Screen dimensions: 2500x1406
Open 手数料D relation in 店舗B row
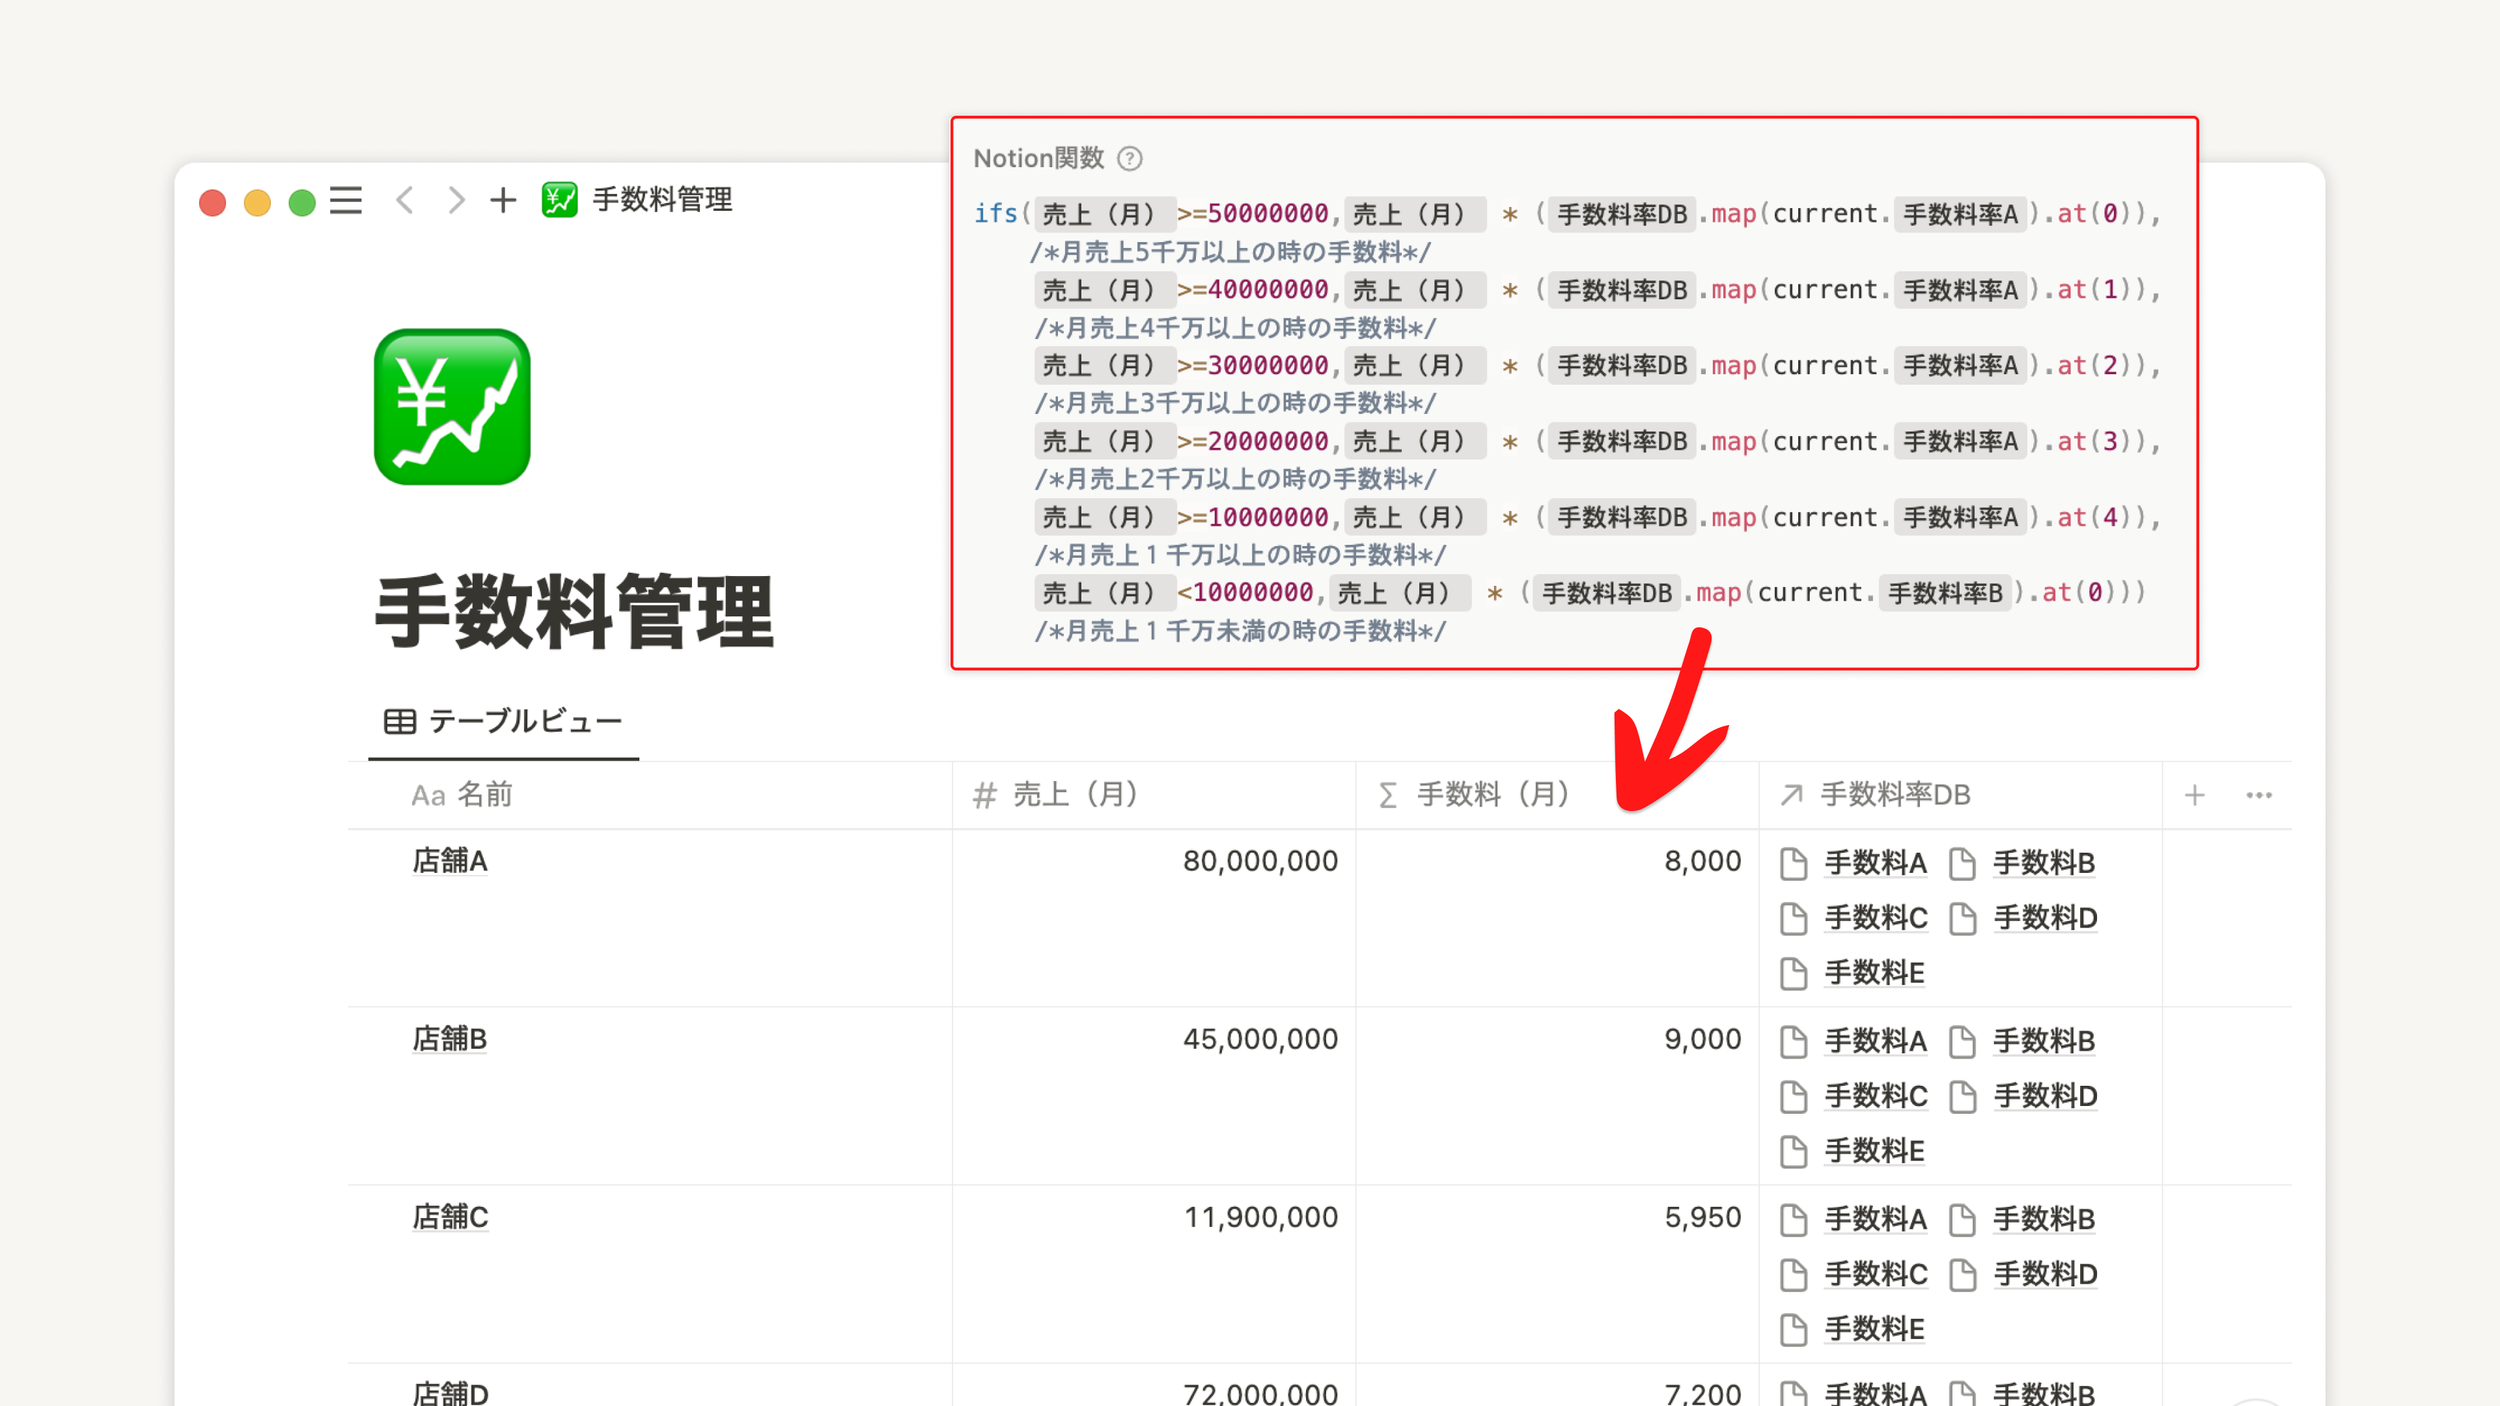click(x=2044, y=1096)
